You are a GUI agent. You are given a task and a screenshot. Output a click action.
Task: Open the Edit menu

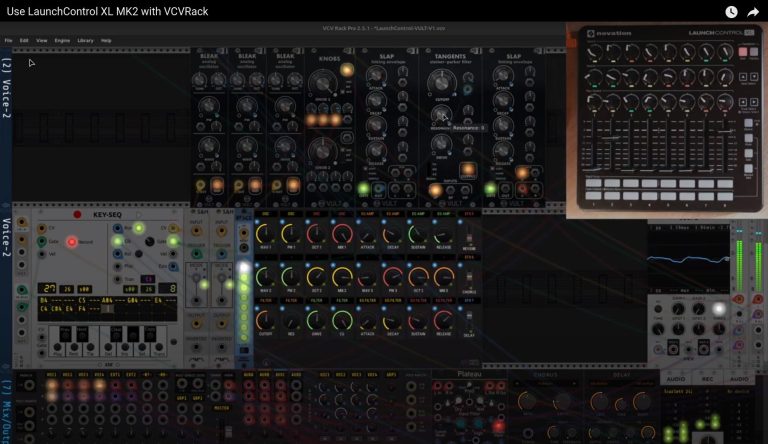pyautogui.click(x=24, y=41)
